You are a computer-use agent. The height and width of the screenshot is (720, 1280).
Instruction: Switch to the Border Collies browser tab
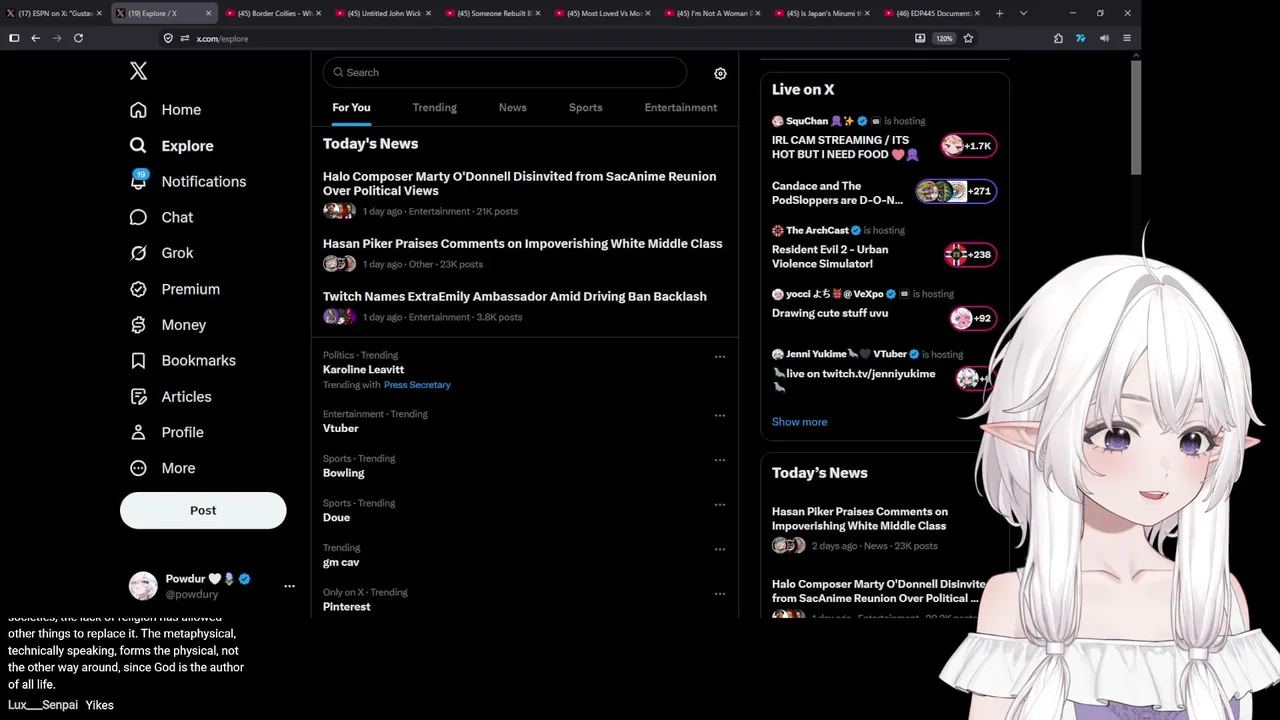click(274, 13)
